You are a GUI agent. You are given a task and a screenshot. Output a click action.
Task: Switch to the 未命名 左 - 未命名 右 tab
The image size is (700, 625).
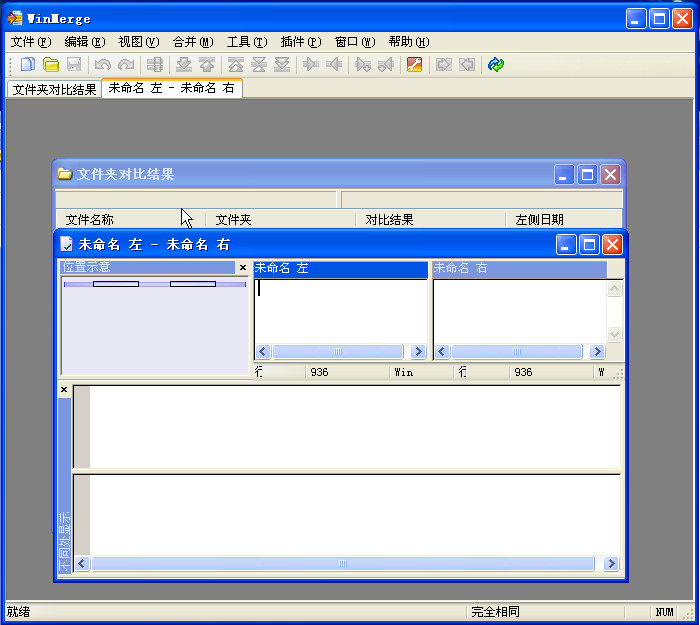(172, 88)
